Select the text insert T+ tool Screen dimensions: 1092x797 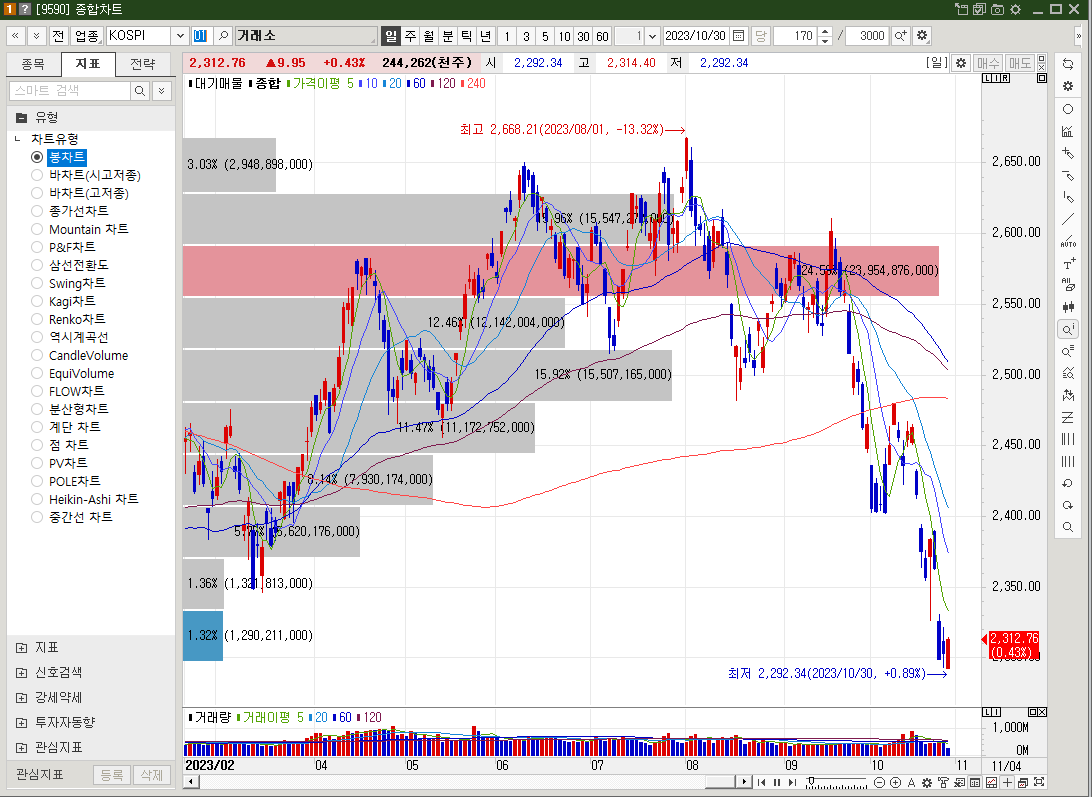coord(1068,263)
